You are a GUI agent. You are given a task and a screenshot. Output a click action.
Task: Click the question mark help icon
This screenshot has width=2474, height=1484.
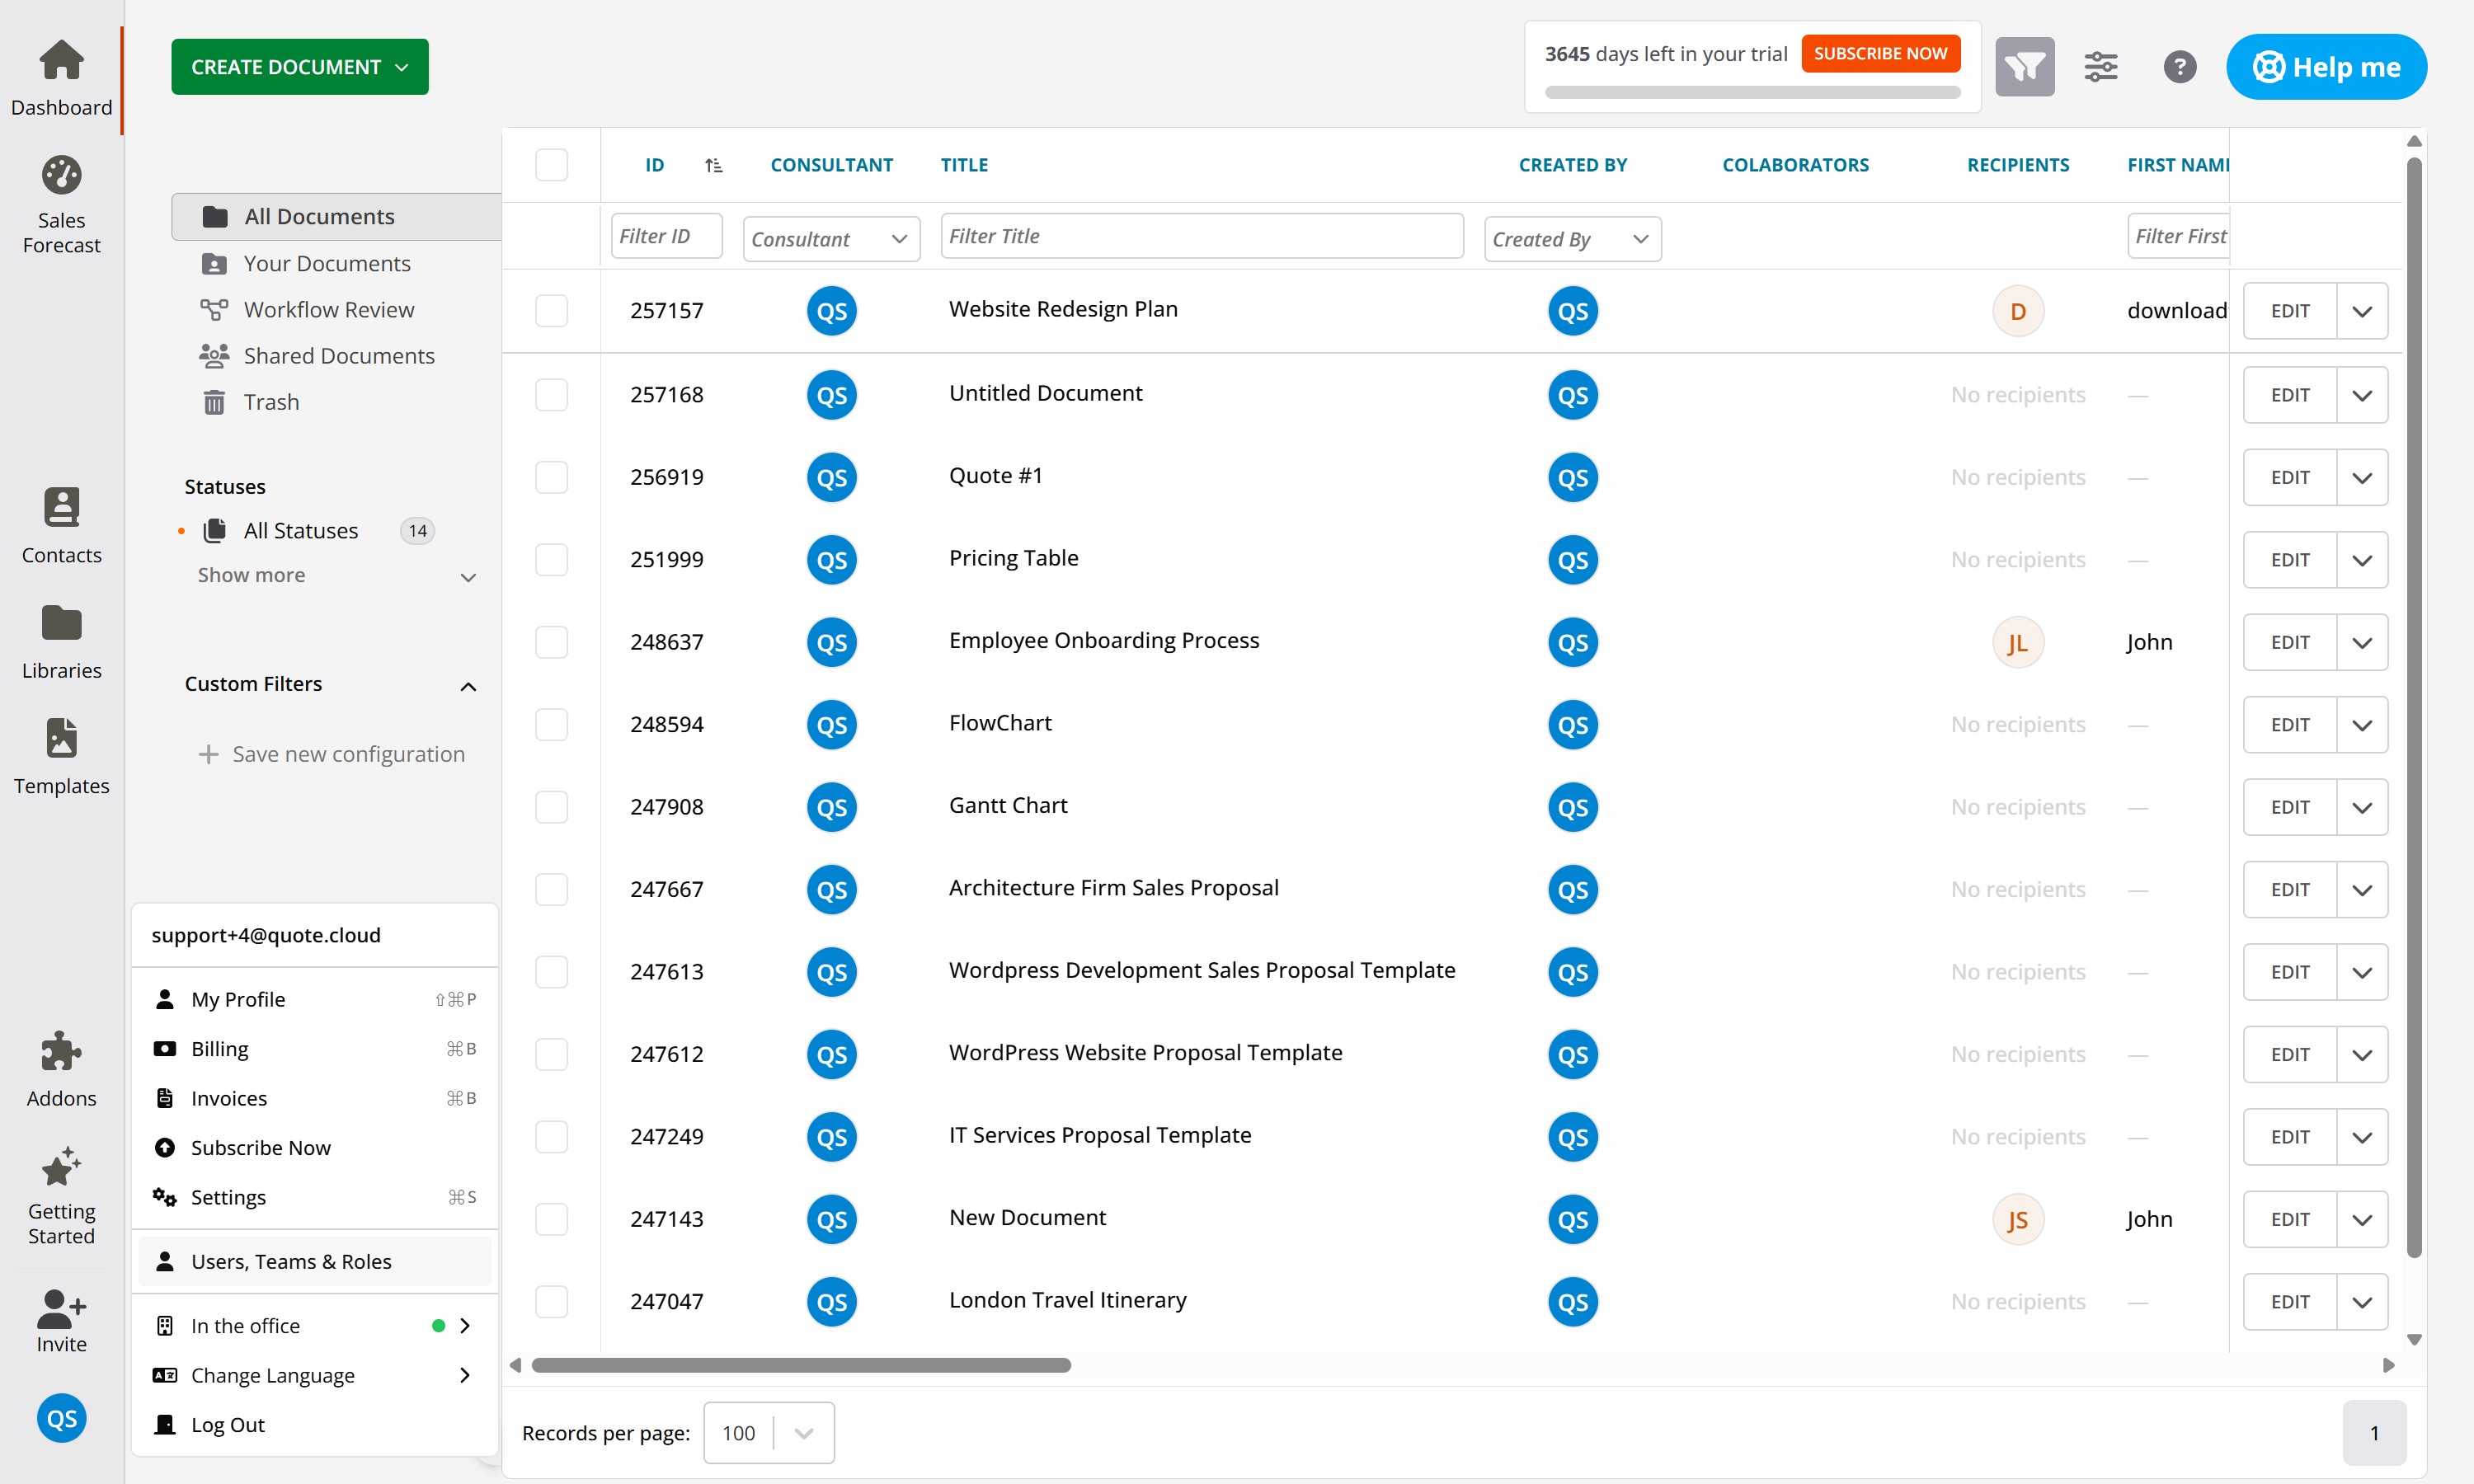[x=2179, y=67]
